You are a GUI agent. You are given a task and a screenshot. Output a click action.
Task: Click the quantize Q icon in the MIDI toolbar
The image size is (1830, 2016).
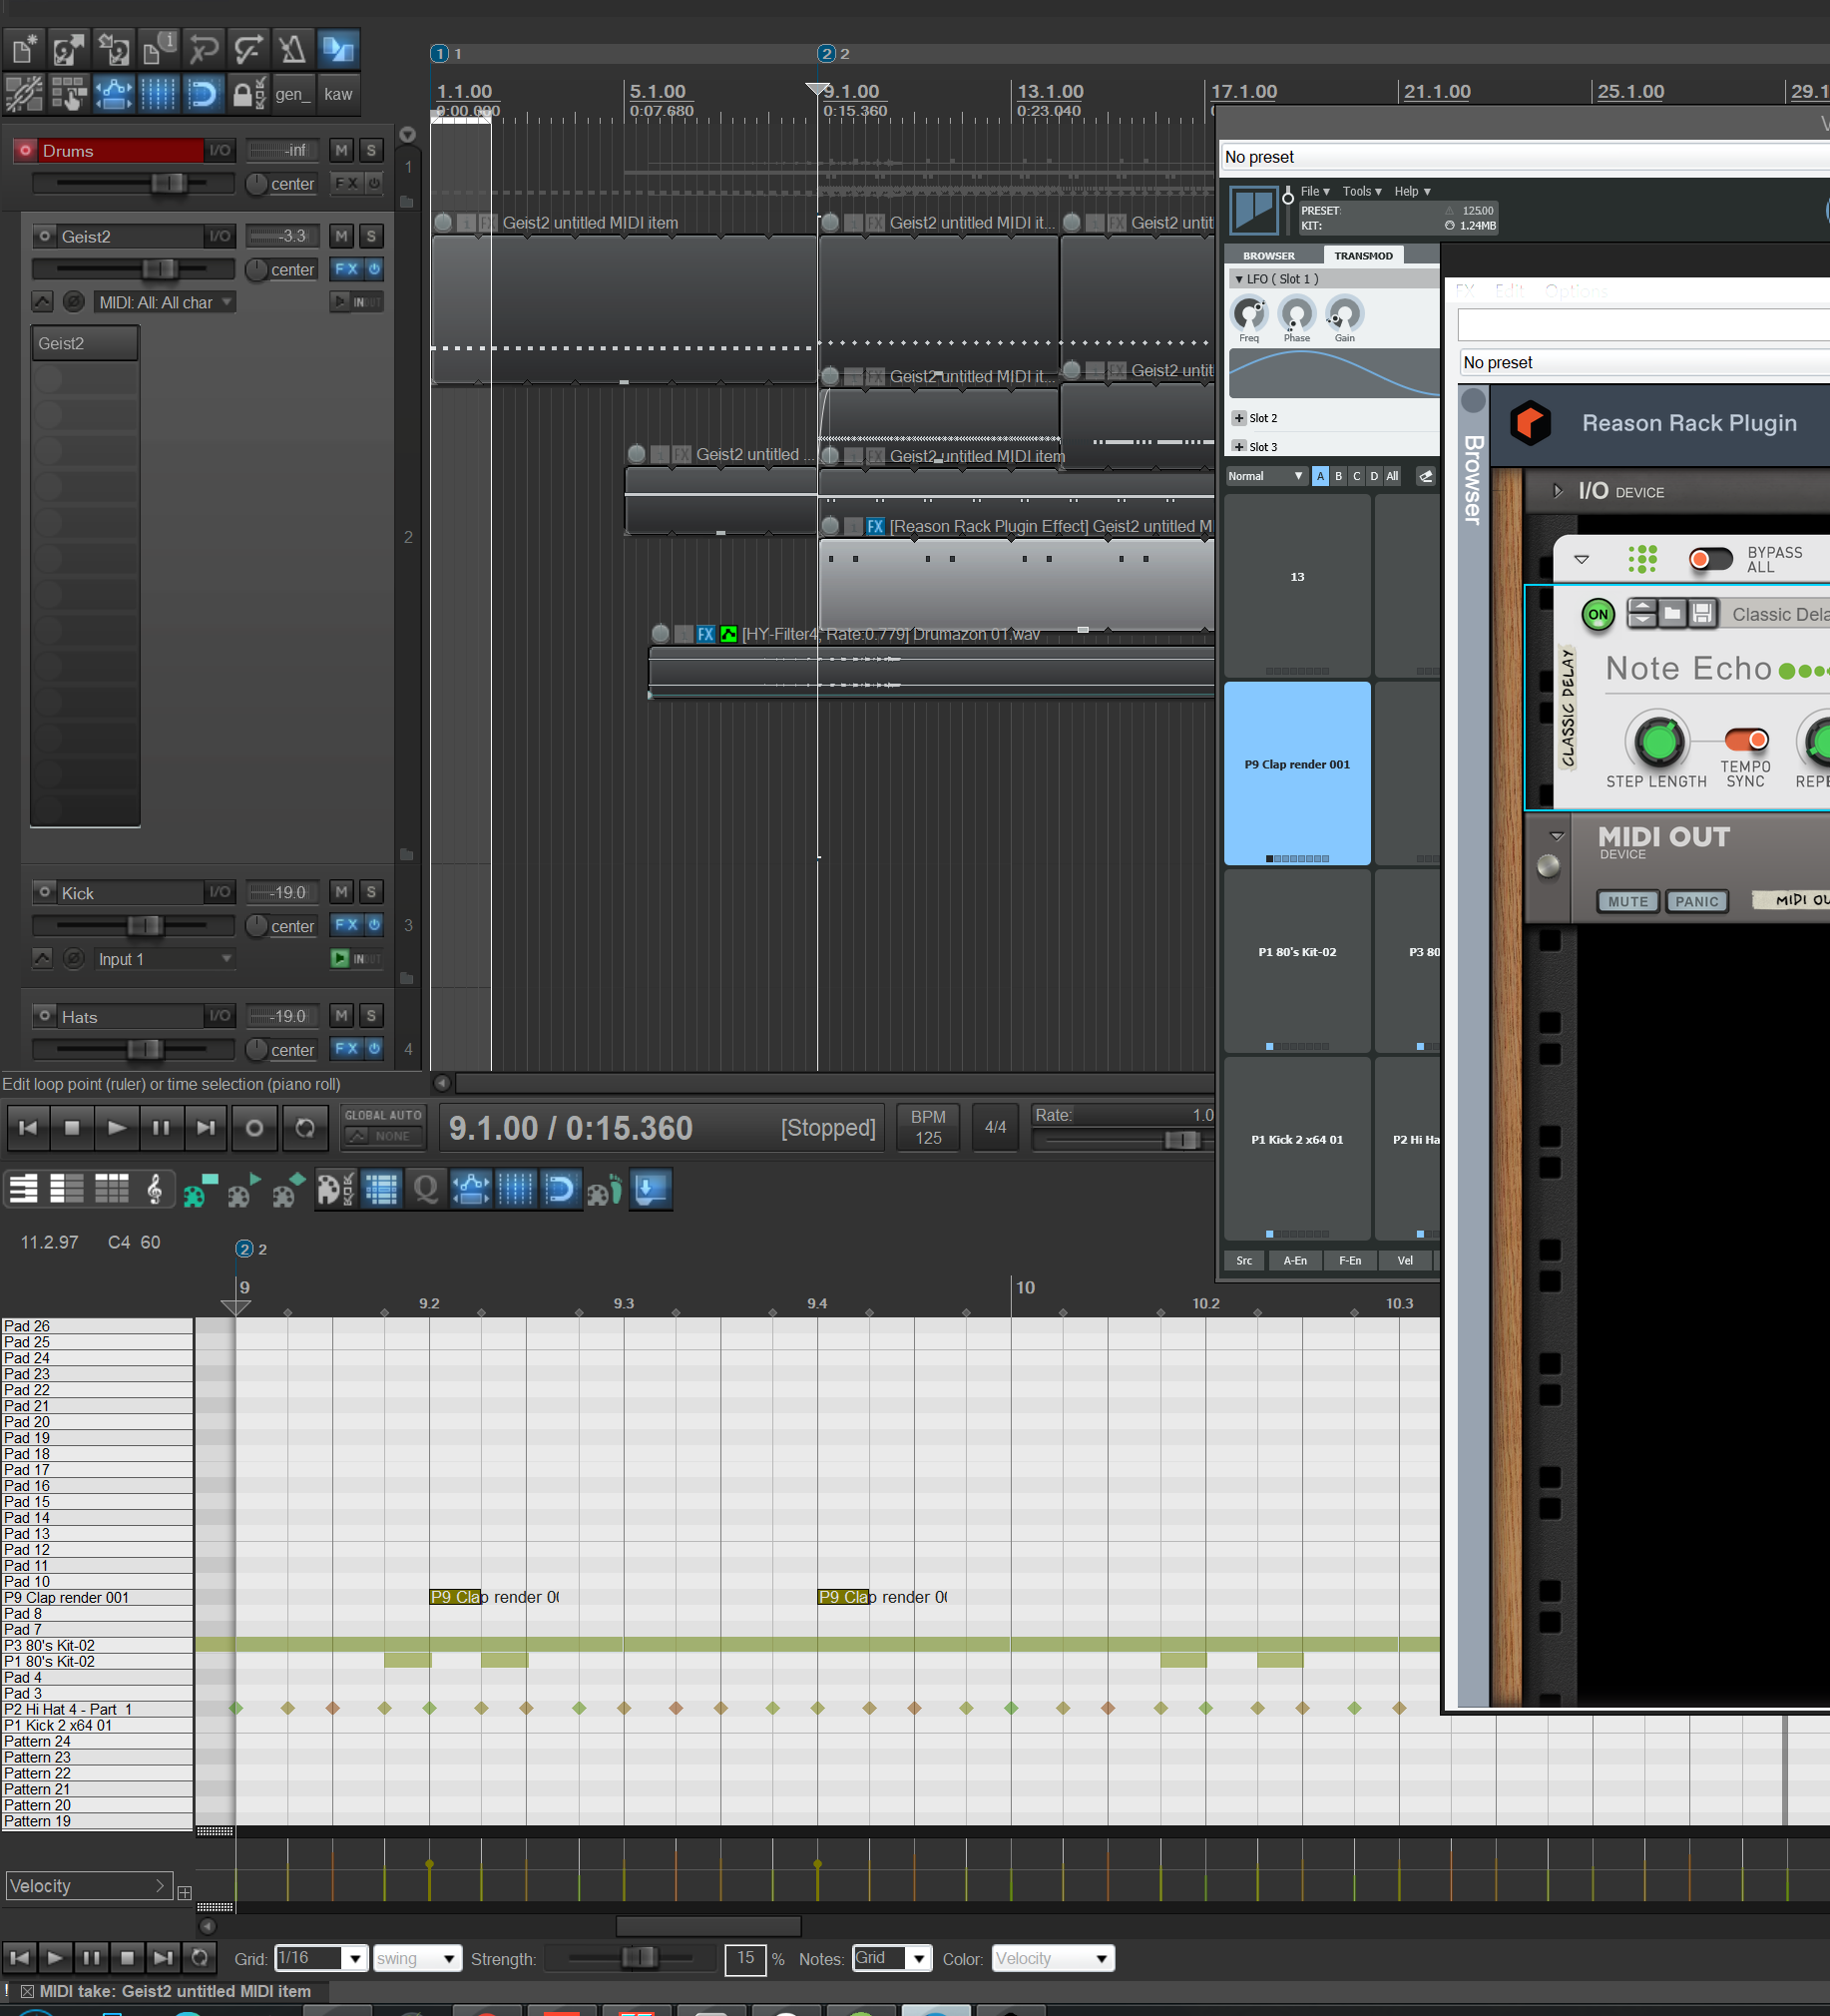click(x=426, y=1190)
